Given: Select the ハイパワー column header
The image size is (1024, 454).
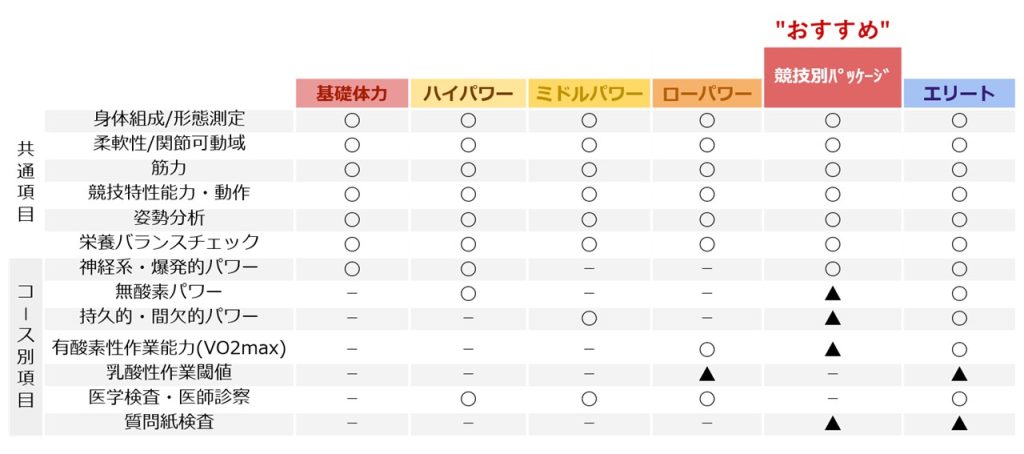Looking at the screenshot, I should [x=468, y=93].
